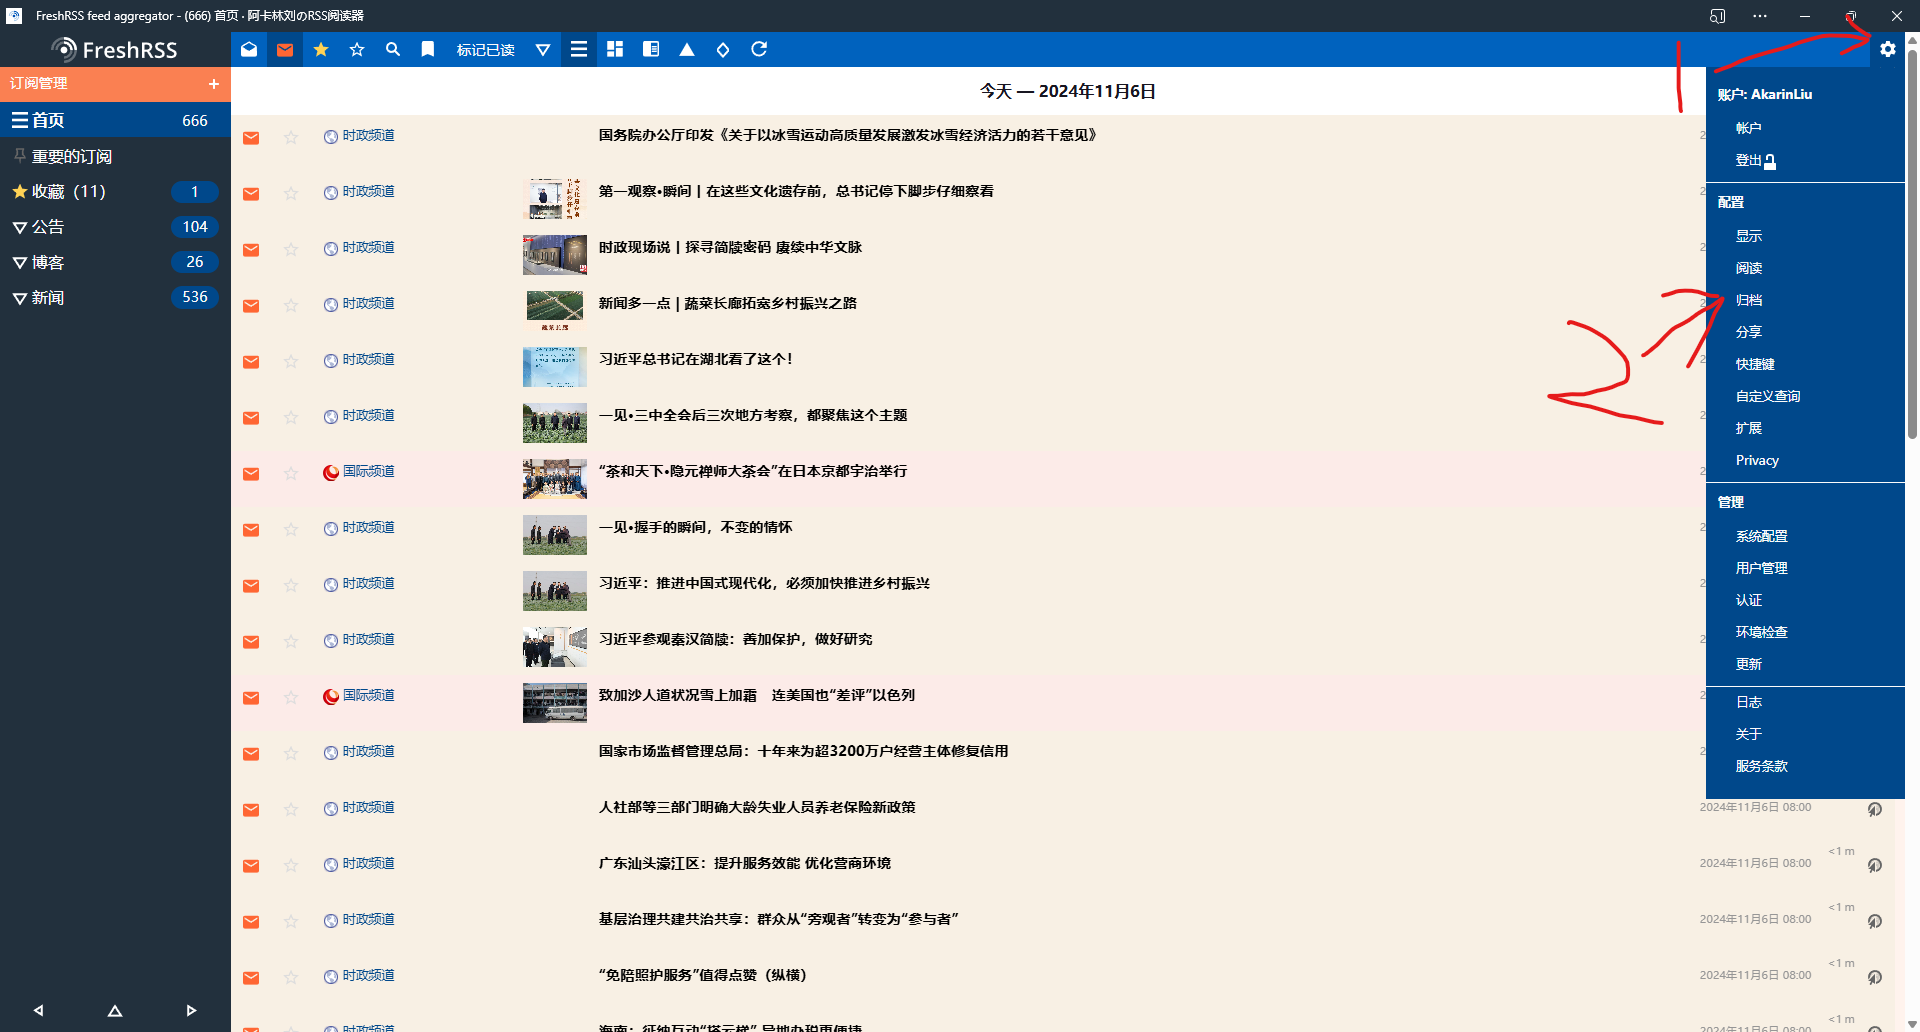
Task: Open article 新闻多一点 蔬菜长廊拓宽乡村振兴之路
Action: (x=728, y=303)
